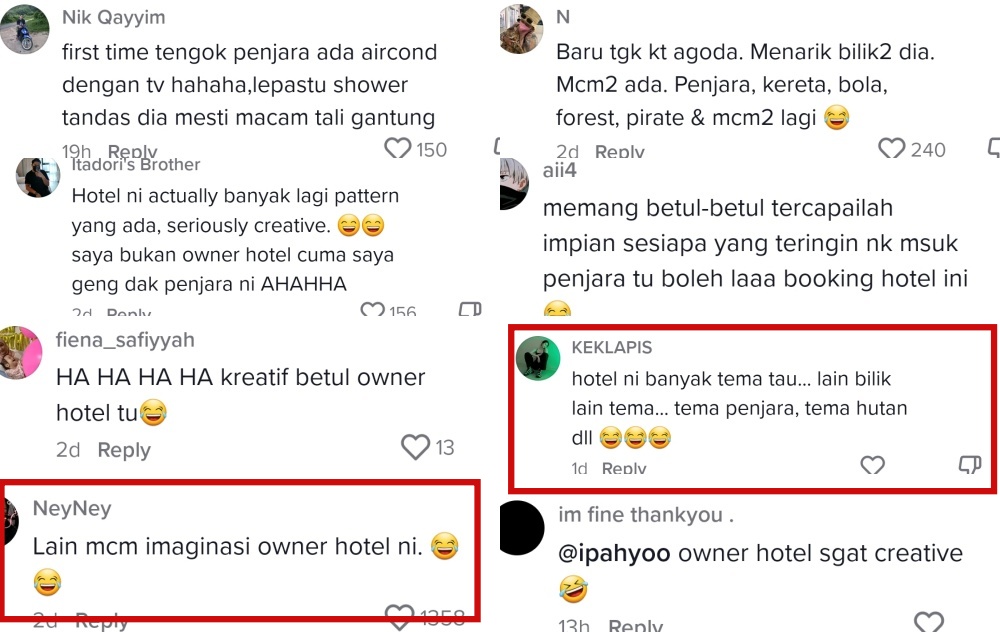Open Nik Qayyim's profile picture
The width and height of the screenshot is (1000, 632).
click(x=24, y=29)
